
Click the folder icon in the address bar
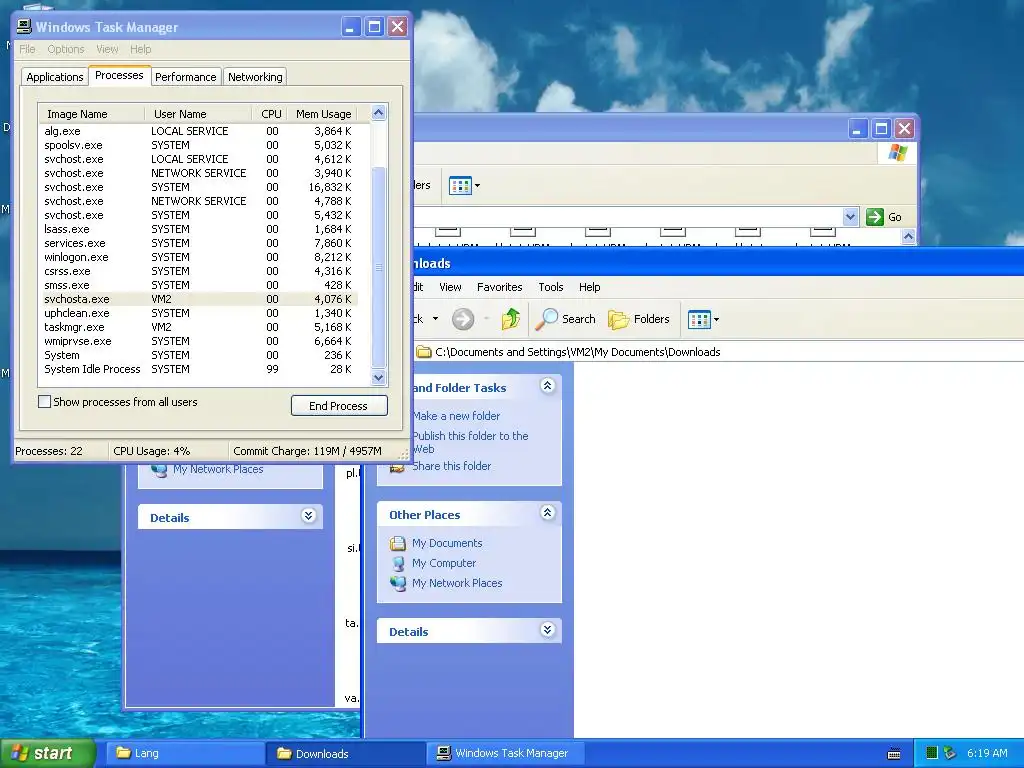coord(424,352)
